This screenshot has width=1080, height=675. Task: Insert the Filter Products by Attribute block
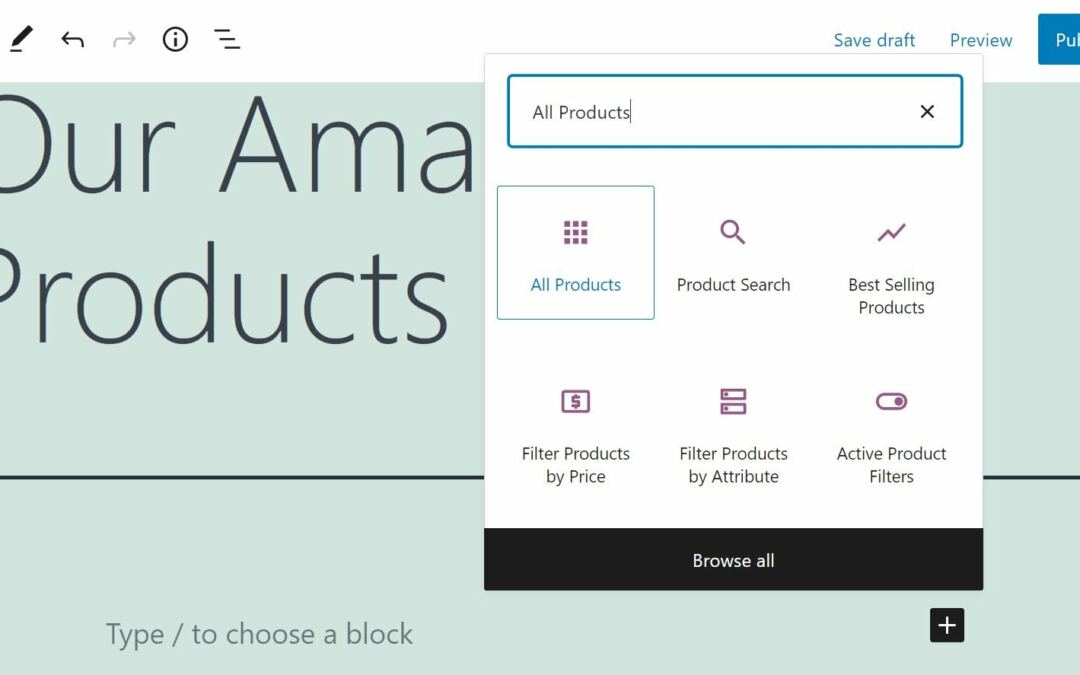click(x=733, y=433)
